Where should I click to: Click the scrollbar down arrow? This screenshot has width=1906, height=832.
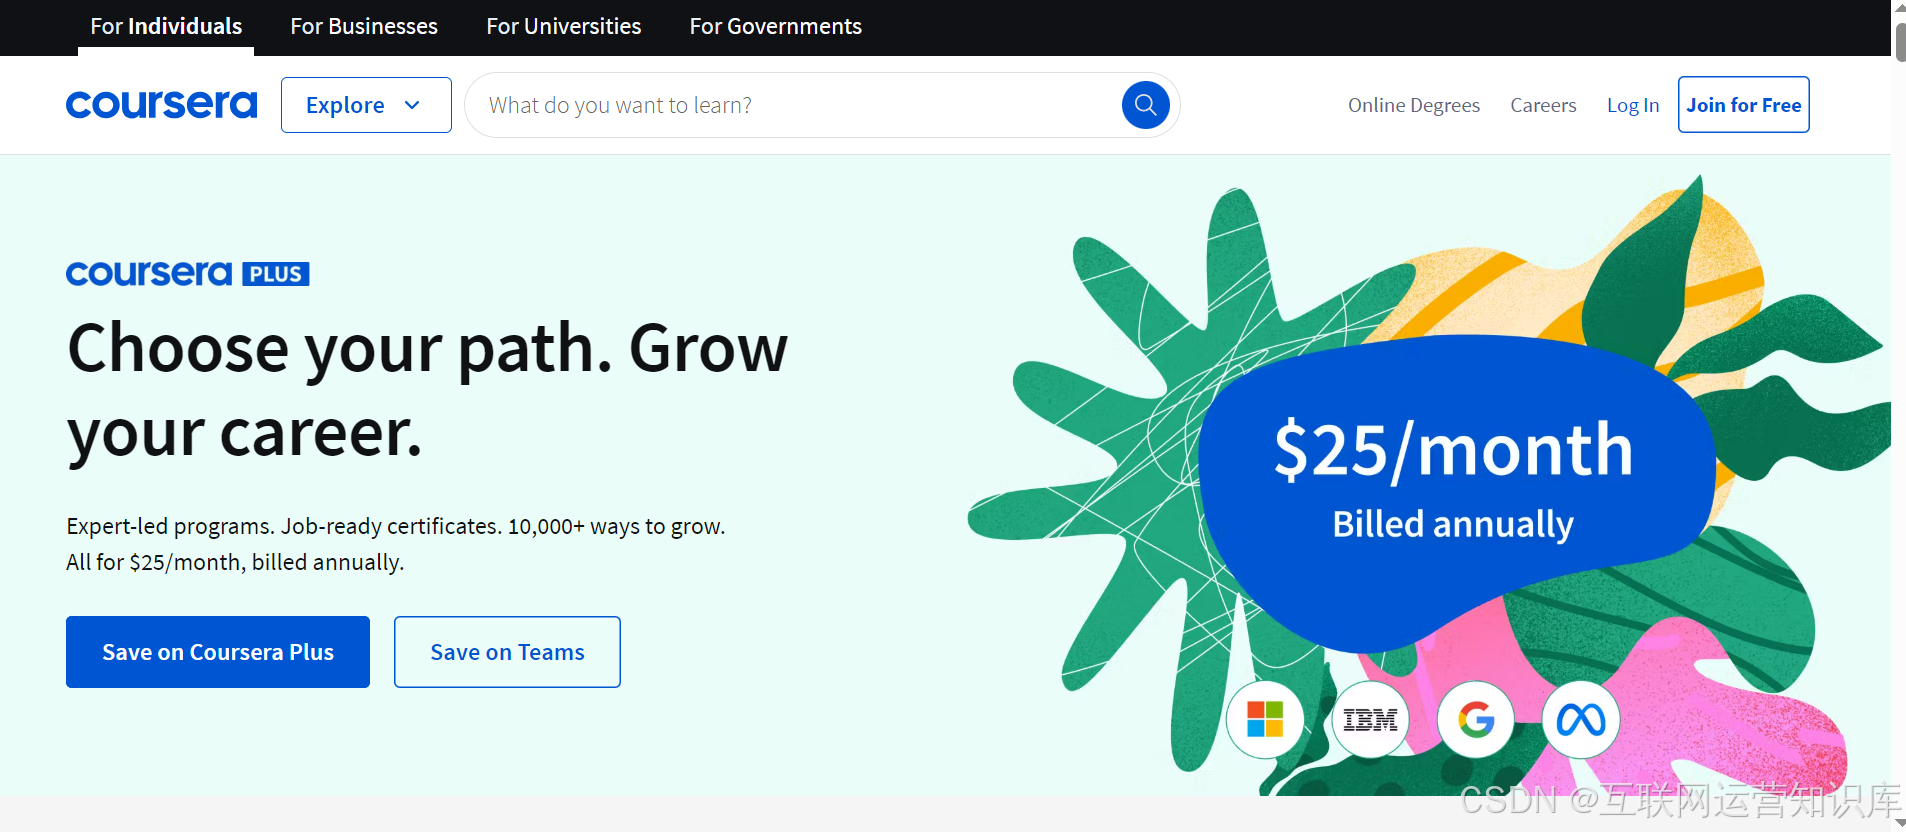point(1899,823)
